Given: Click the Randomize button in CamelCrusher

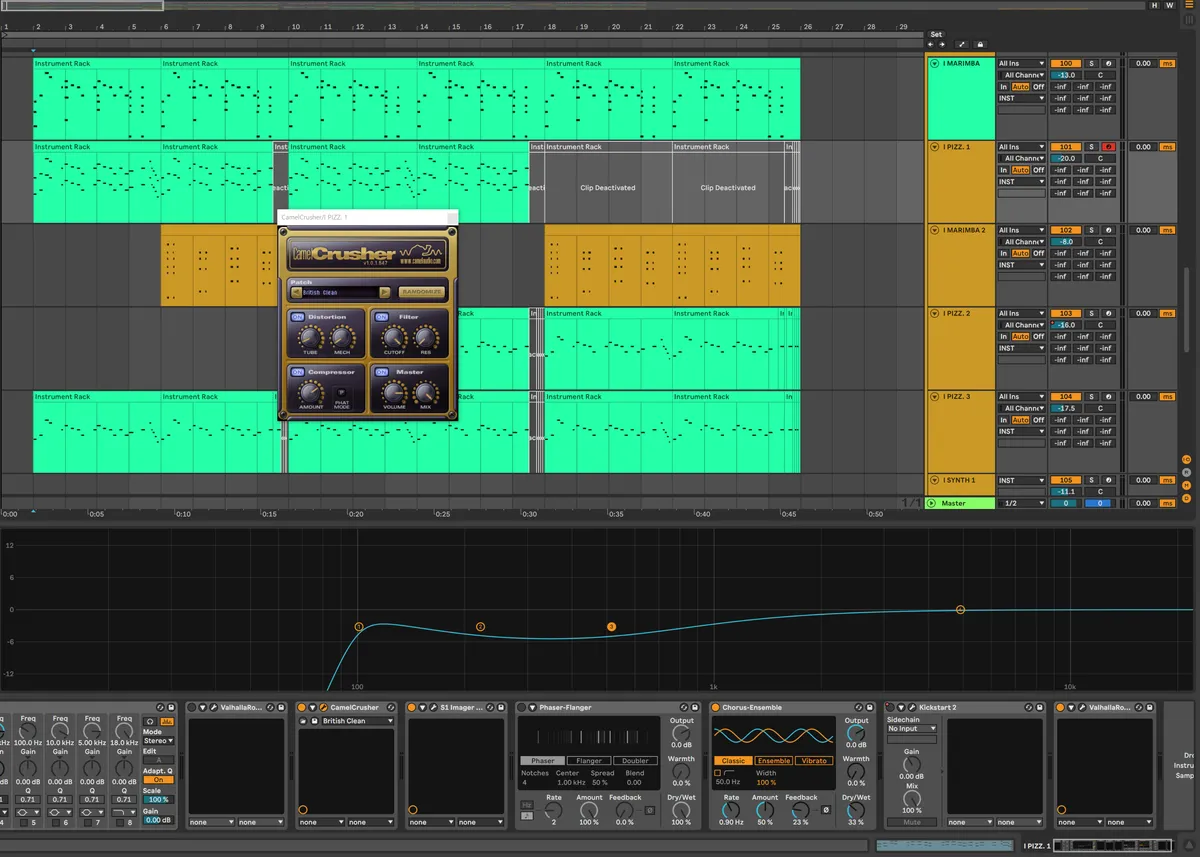Looking at the screenshot, I should [x=420, y=293].
